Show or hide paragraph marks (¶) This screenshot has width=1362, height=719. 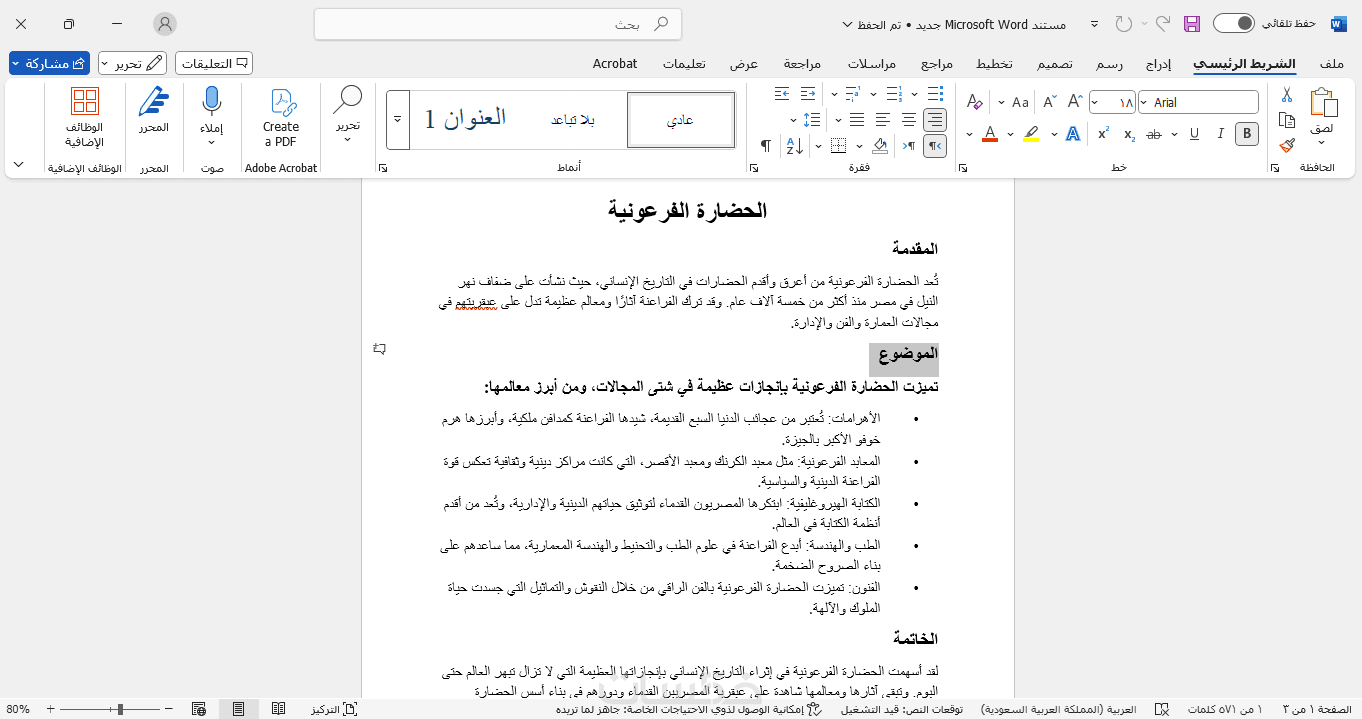765,146
